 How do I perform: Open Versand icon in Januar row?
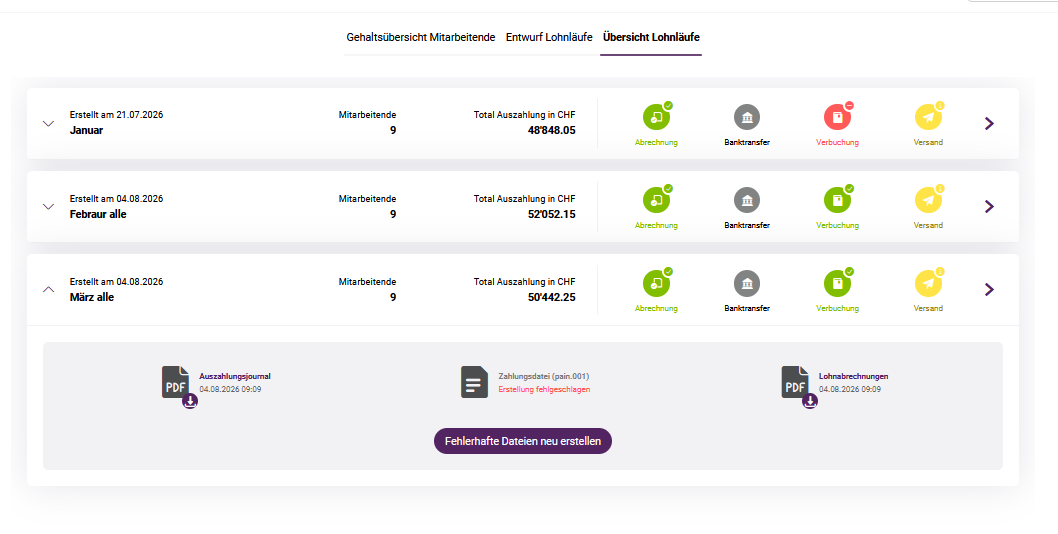tap(928, 117)
